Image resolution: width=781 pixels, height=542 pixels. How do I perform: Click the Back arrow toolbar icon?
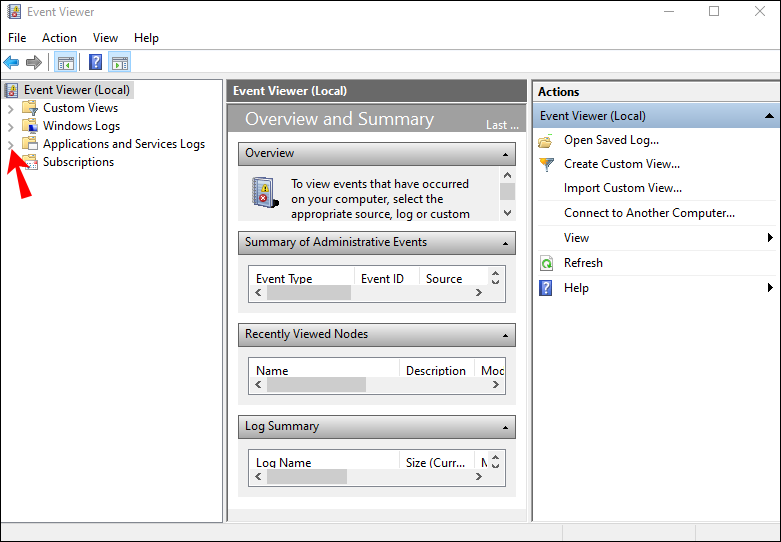pyautogui.click(x=12, y=63)
